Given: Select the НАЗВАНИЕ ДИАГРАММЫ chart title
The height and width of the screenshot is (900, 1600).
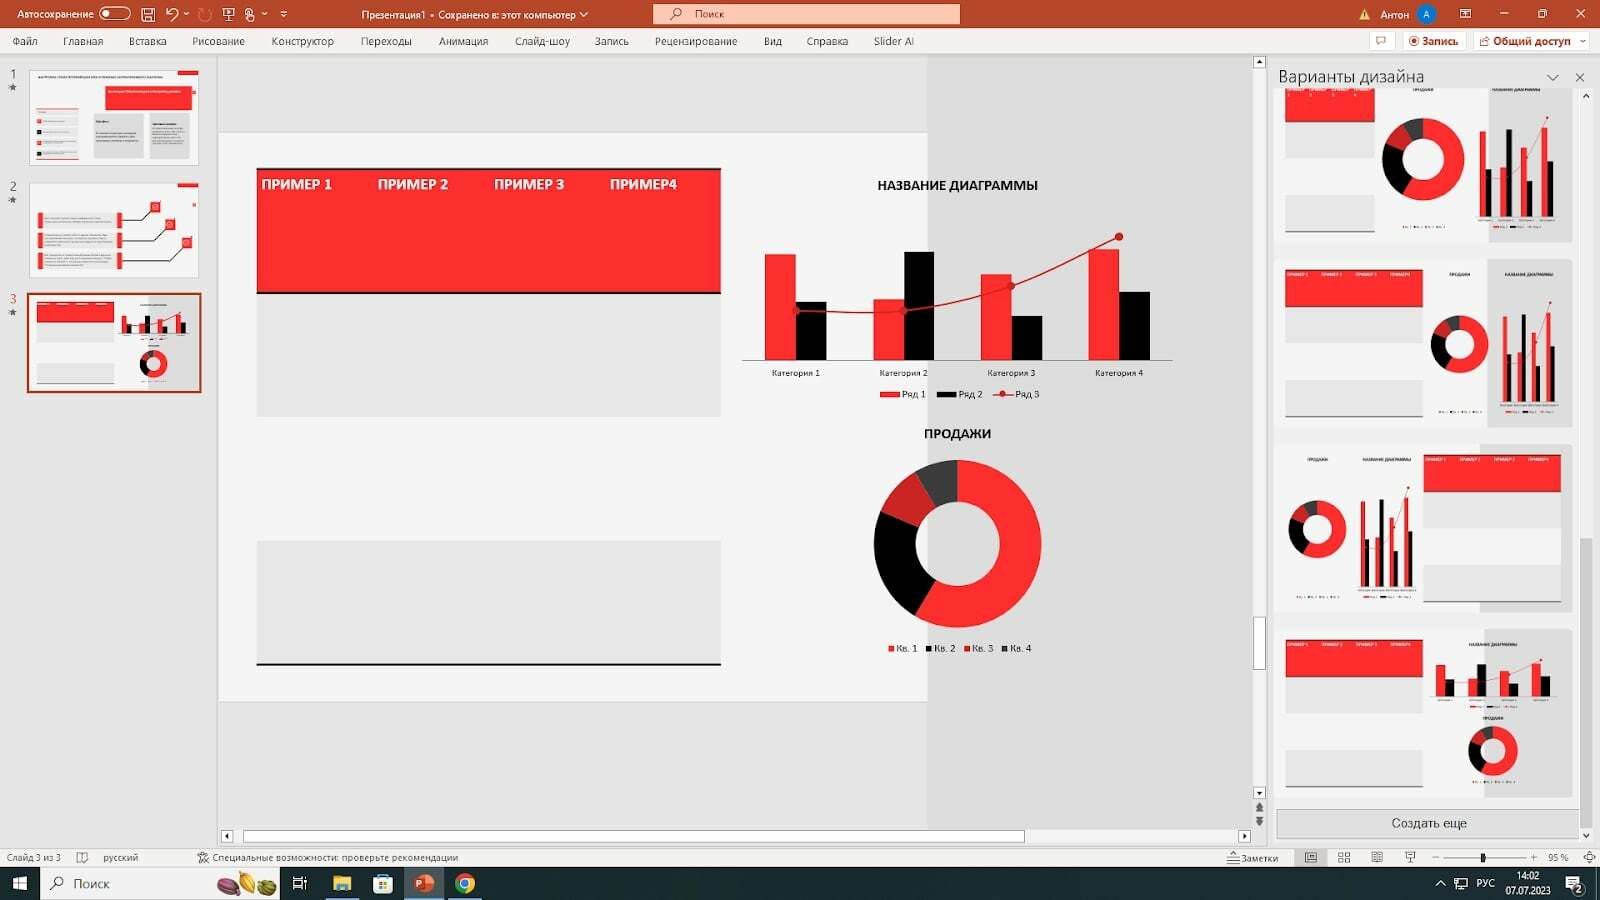Looking at the screenshot, I should coord(957,185).
